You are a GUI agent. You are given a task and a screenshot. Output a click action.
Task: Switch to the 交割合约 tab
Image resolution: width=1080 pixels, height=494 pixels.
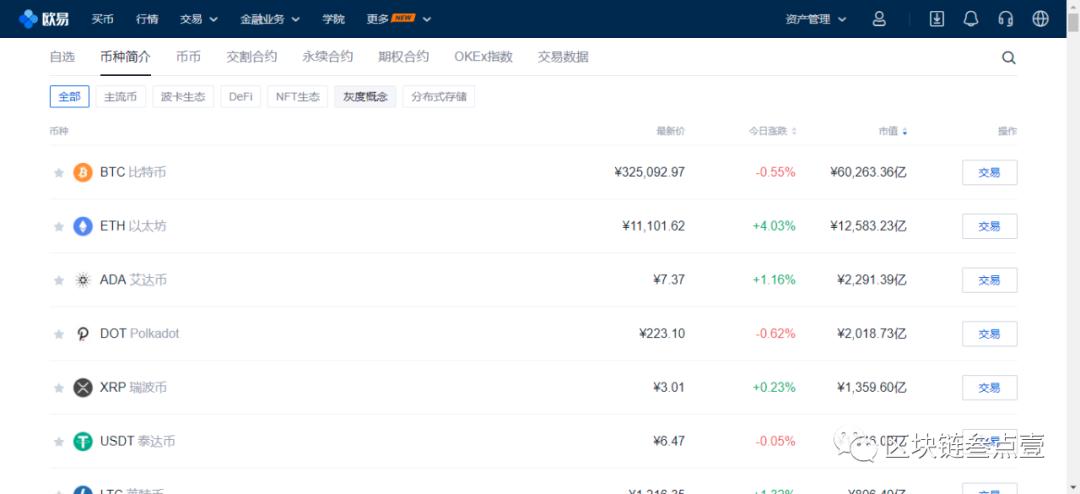point(251,56)
